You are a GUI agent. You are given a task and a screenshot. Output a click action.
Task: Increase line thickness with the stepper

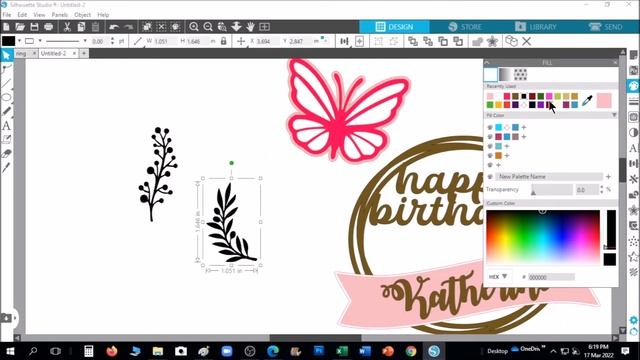pyautogui.click(x=113, y=39)
